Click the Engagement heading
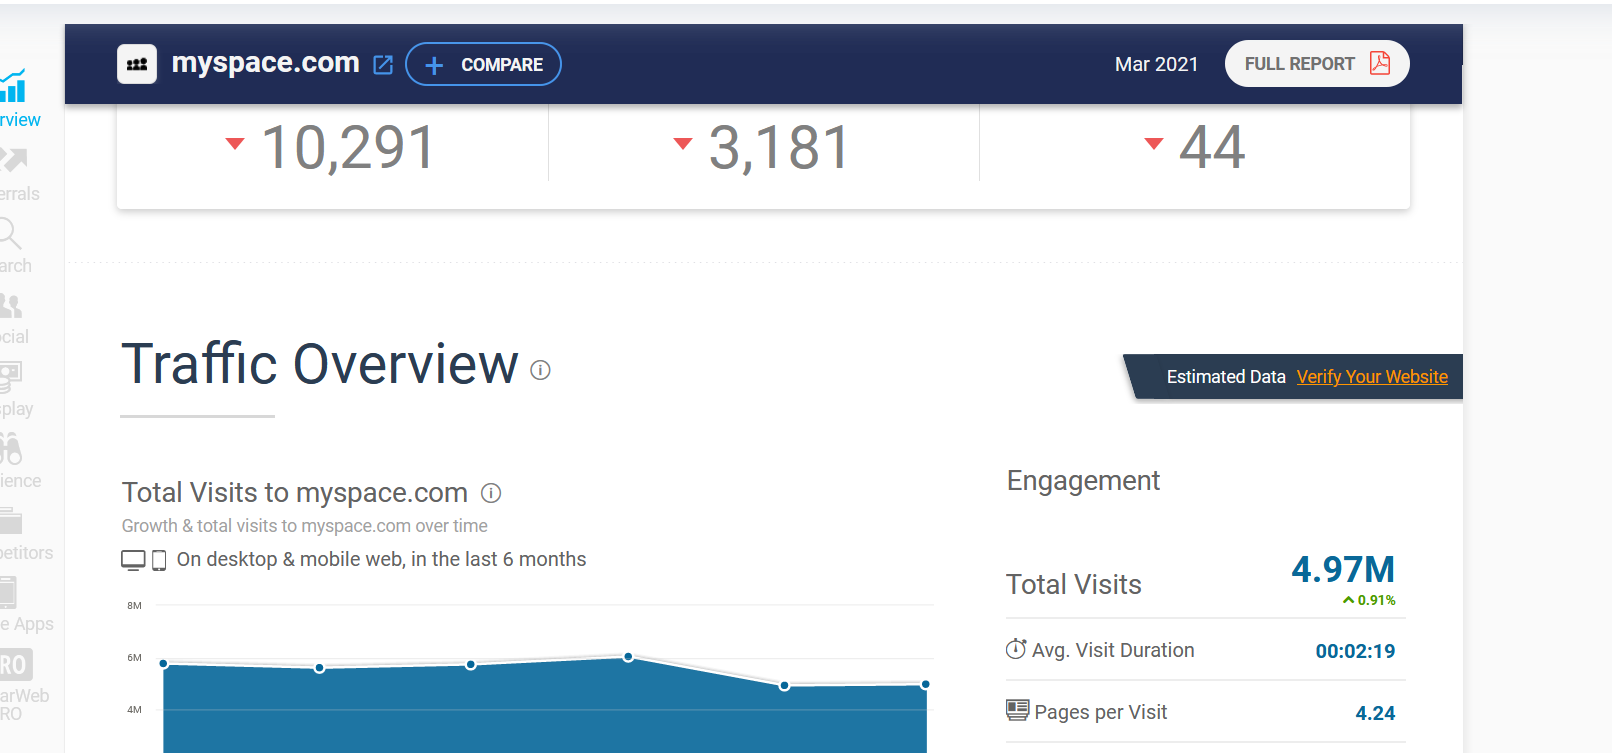This screenshot has height=753, width=1612. coord(1083,481)
